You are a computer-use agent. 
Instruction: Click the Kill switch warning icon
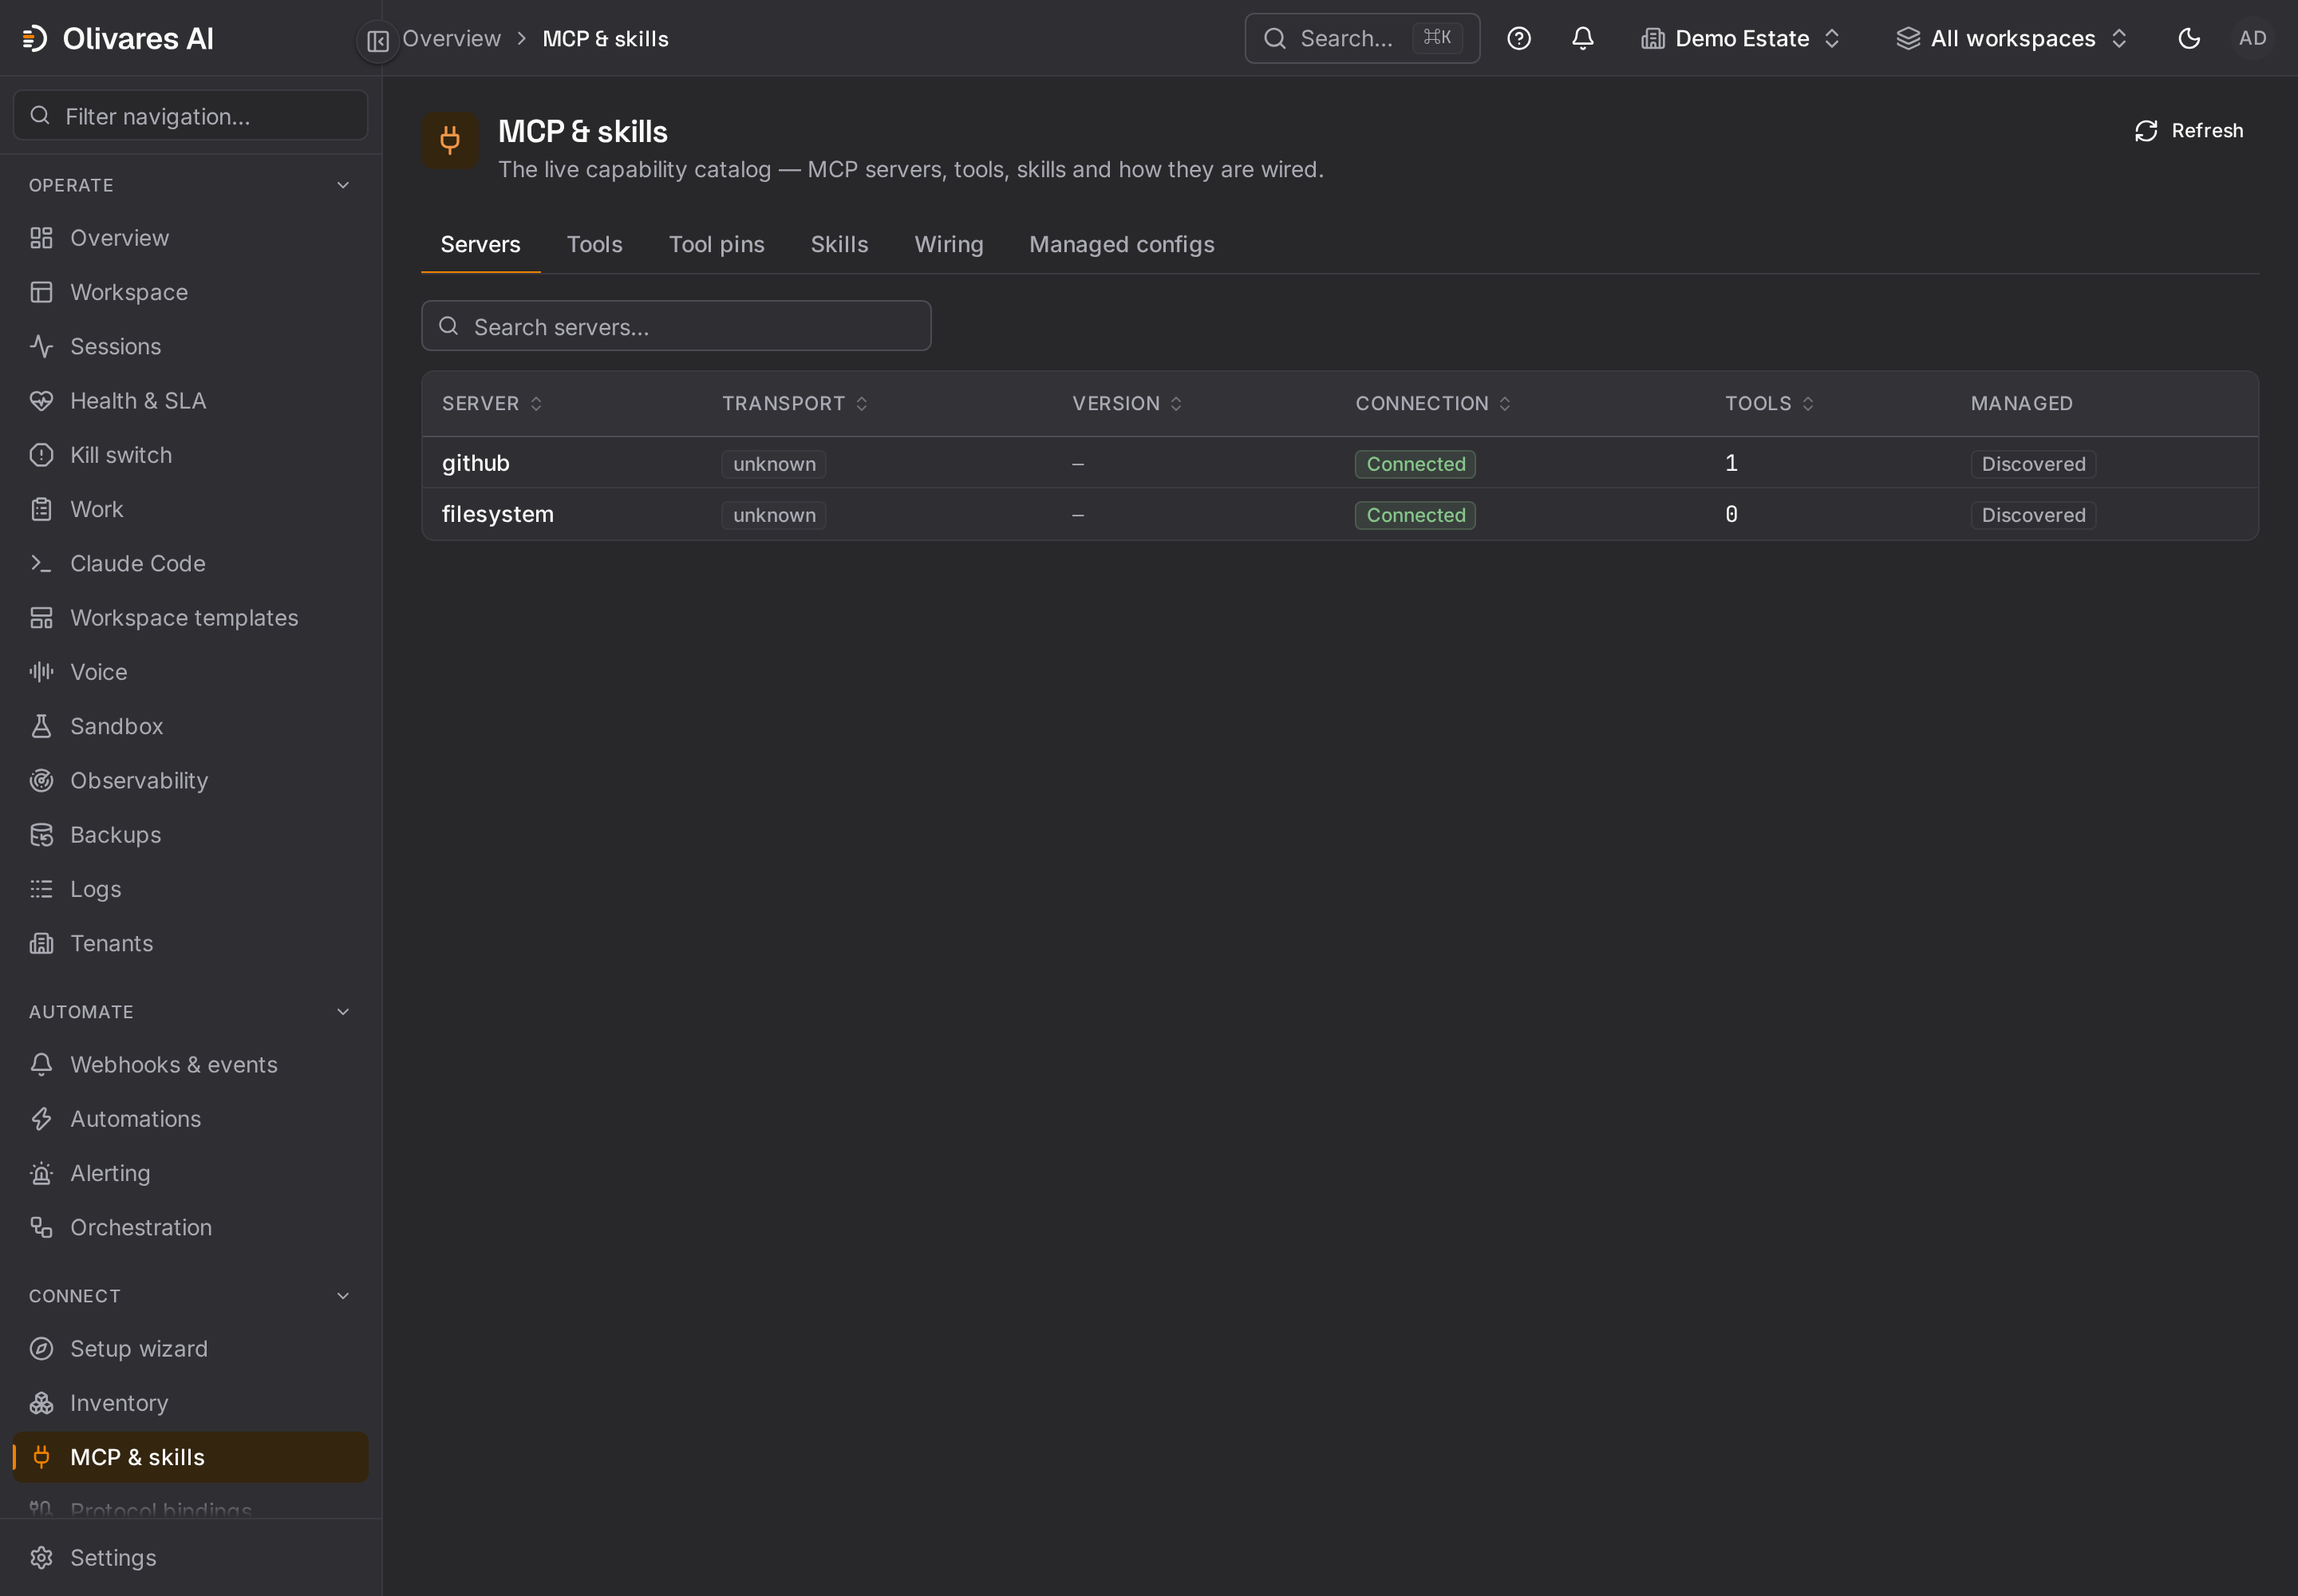point(41,455)
